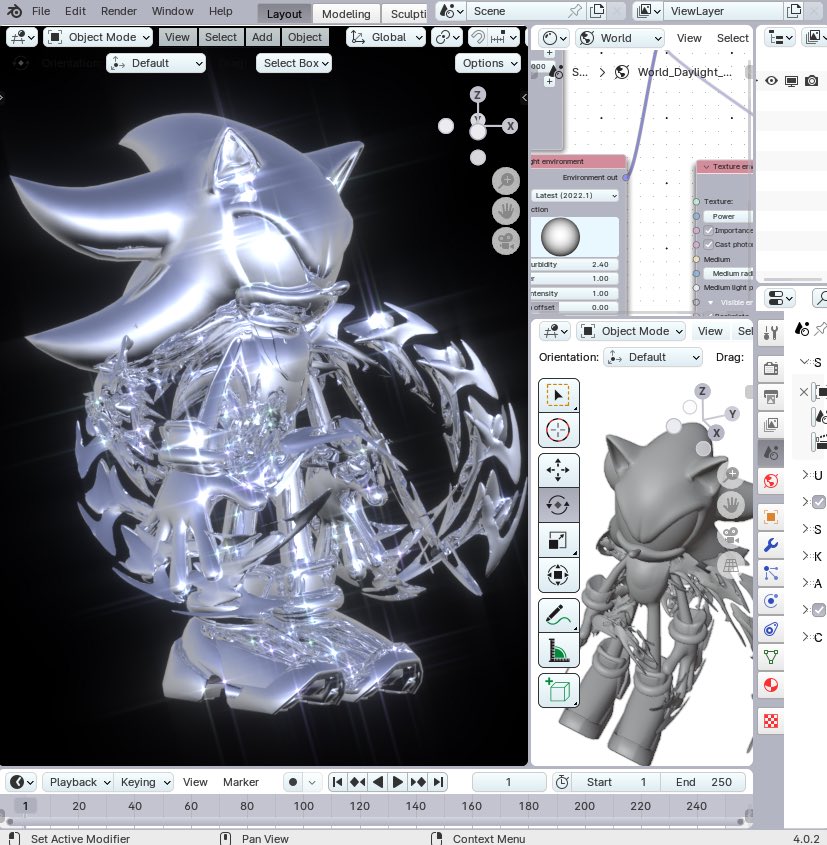
Task: Click zoom magnifier gizmo in large viewport
Action: (505, 181)
